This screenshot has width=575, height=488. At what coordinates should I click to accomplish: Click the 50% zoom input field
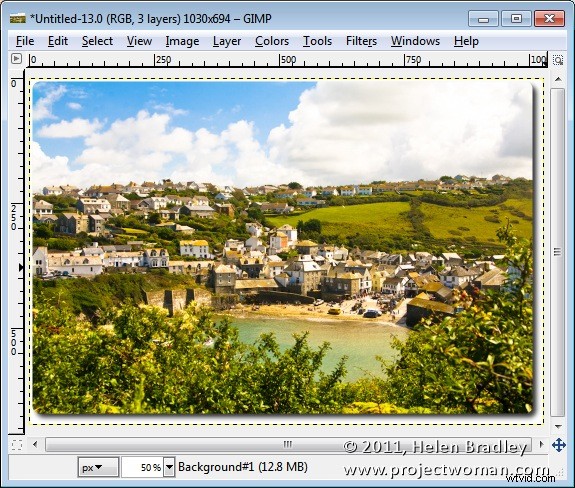click(142, 467)
